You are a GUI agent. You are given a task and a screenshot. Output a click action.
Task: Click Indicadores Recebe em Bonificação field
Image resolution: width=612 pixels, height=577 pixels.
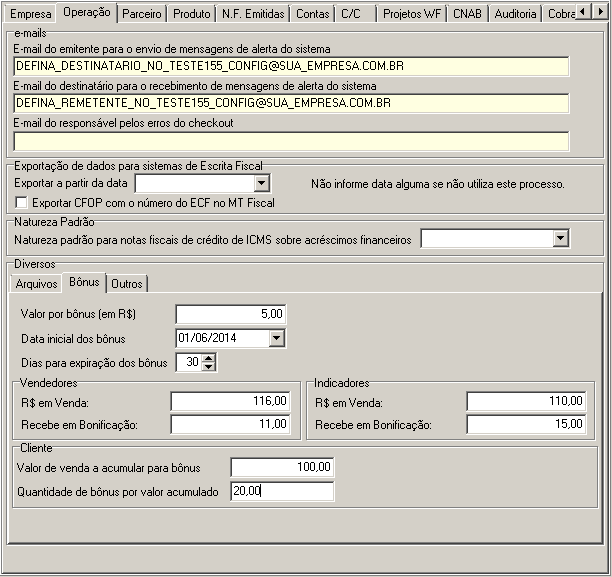[x=526, y=424]
